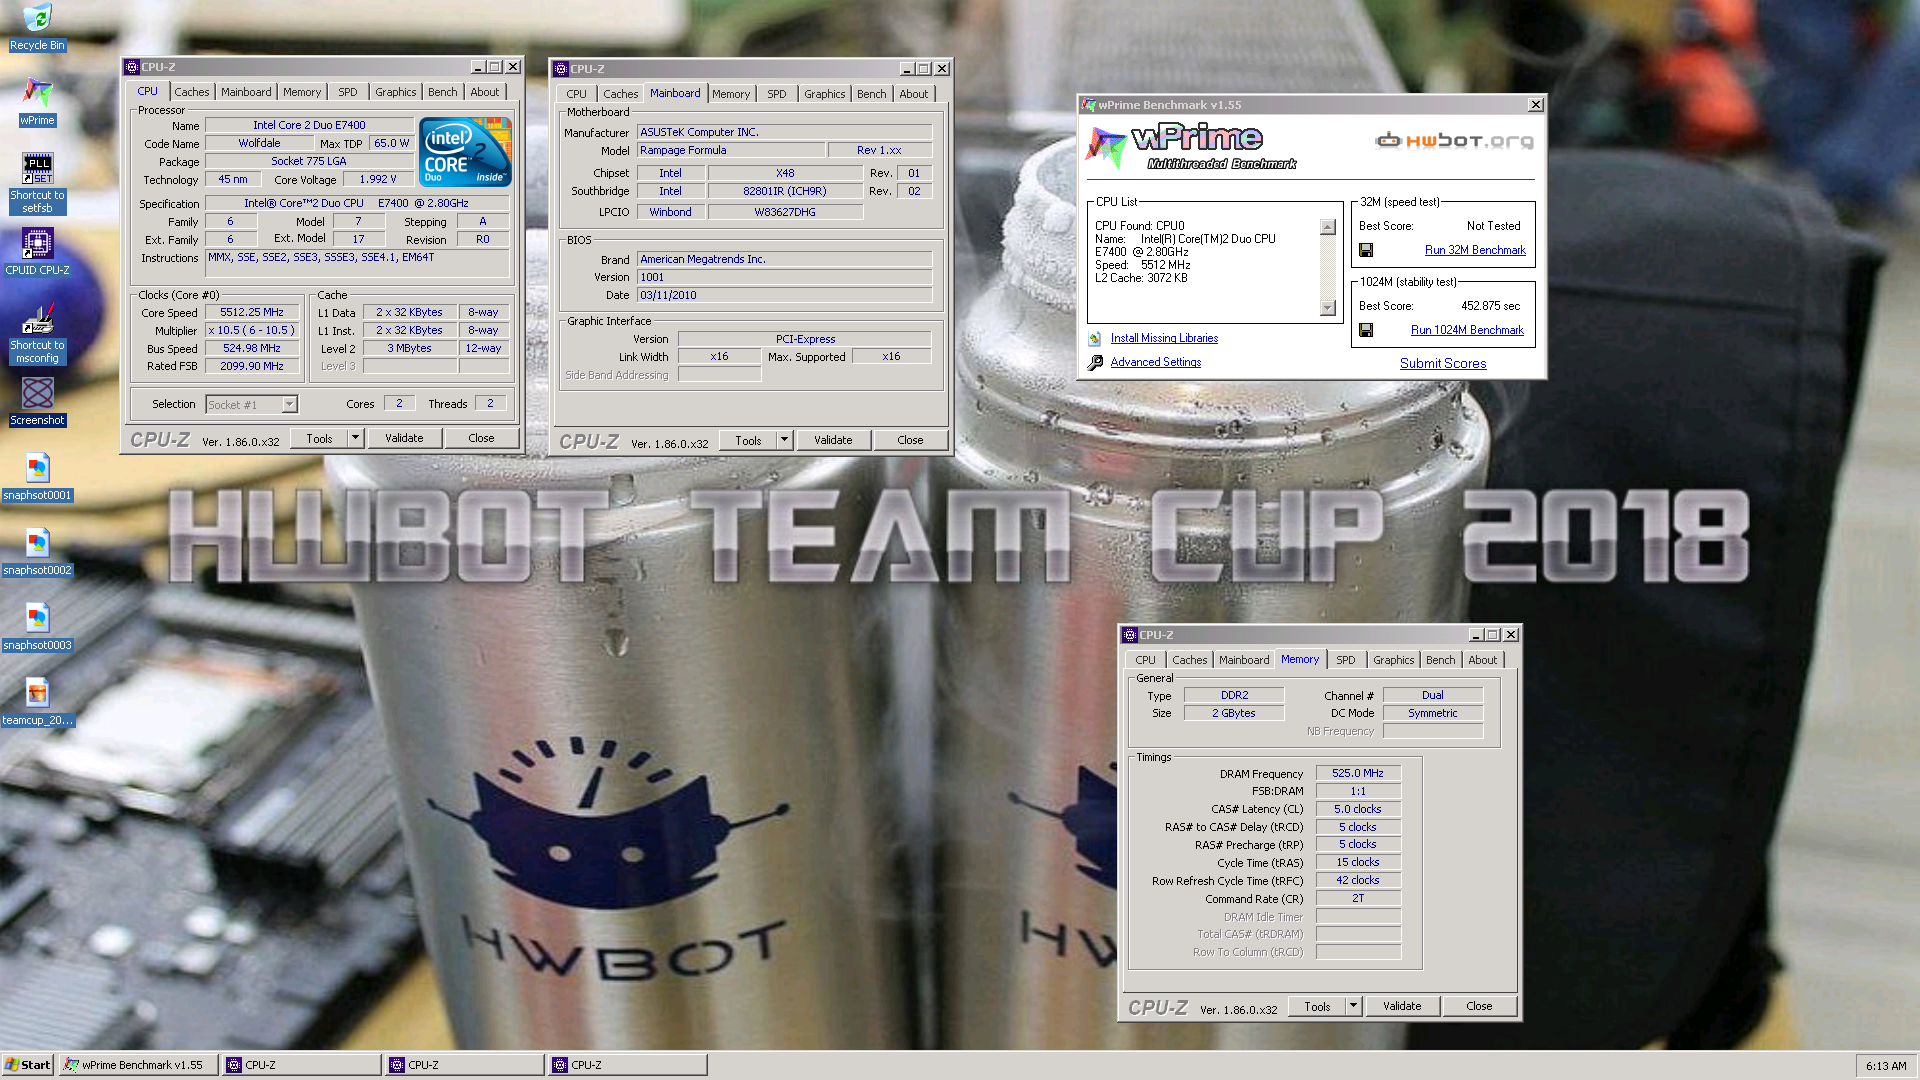Click the save icon next to 32M Best Score
1920x1080 pixels.
pyautogui.click(x=1366, y=250)
